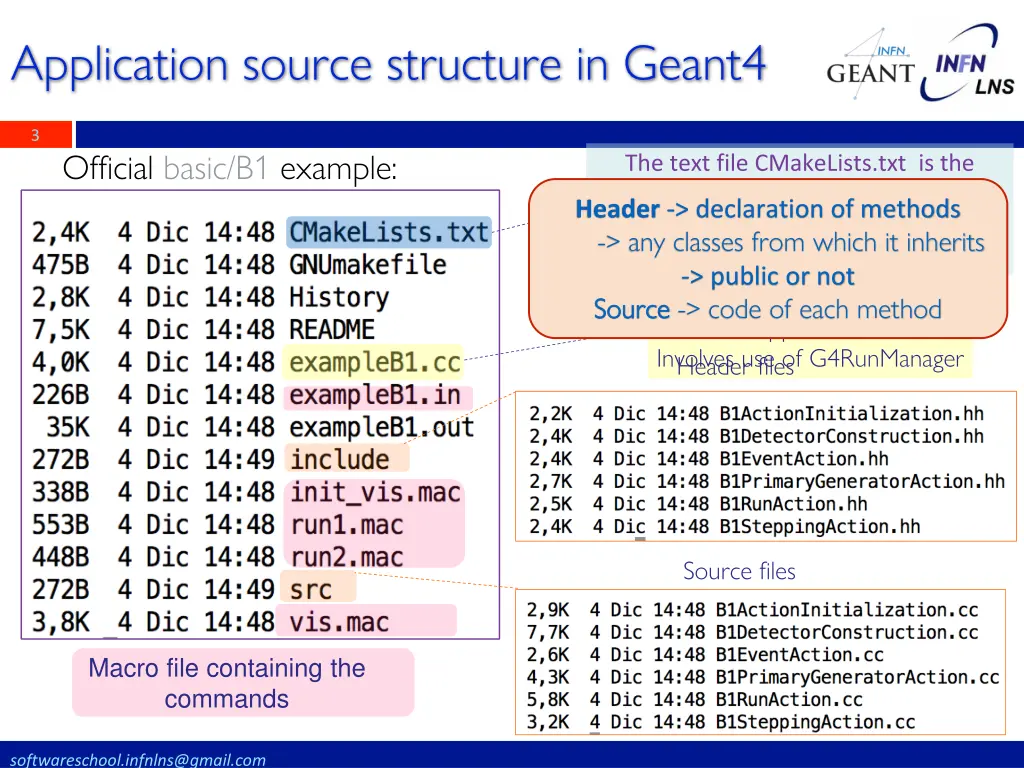
Task: Click the red slide number 3 box
Action: (x=35, y=135)
